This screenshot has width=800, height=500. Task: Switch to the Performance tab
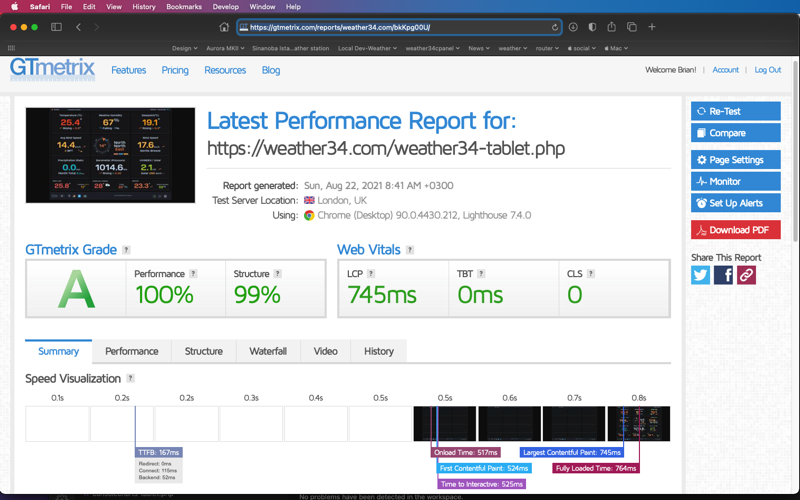pos(132,351)
